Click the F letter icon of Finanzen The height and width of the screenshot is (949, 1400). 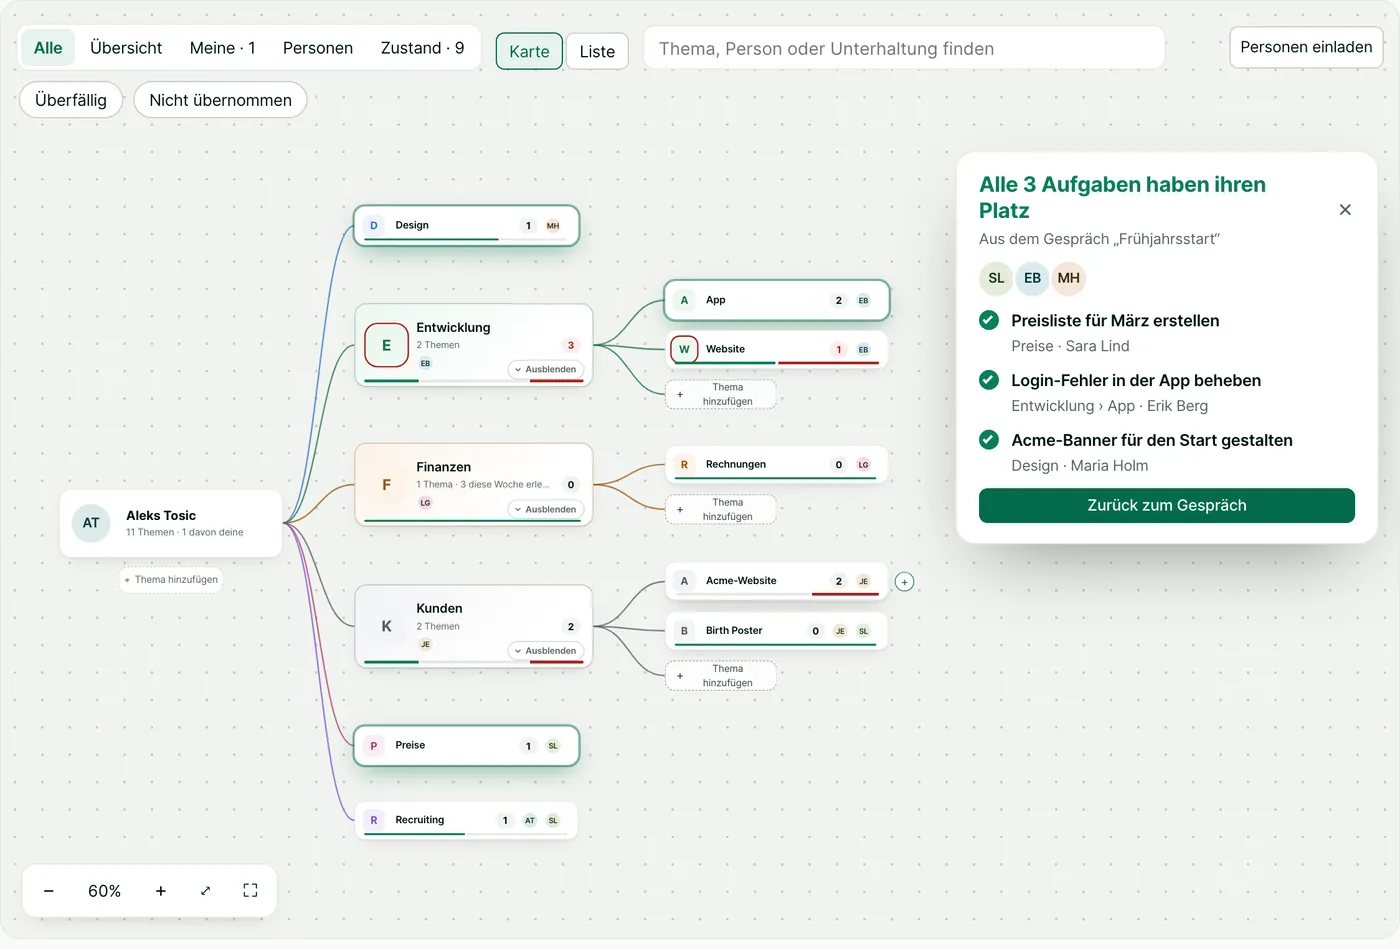(x=386, y=485)
